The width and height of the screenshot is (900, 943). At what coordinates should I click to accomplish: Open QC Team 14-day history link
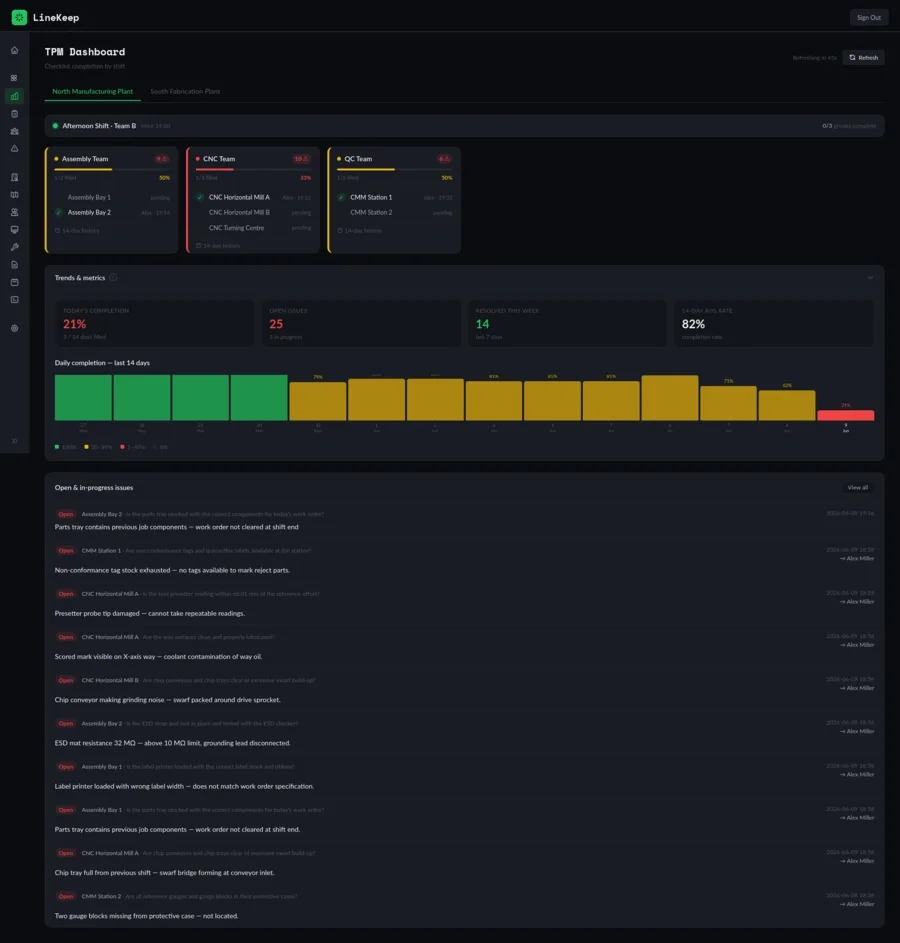(x=360, y=231)
